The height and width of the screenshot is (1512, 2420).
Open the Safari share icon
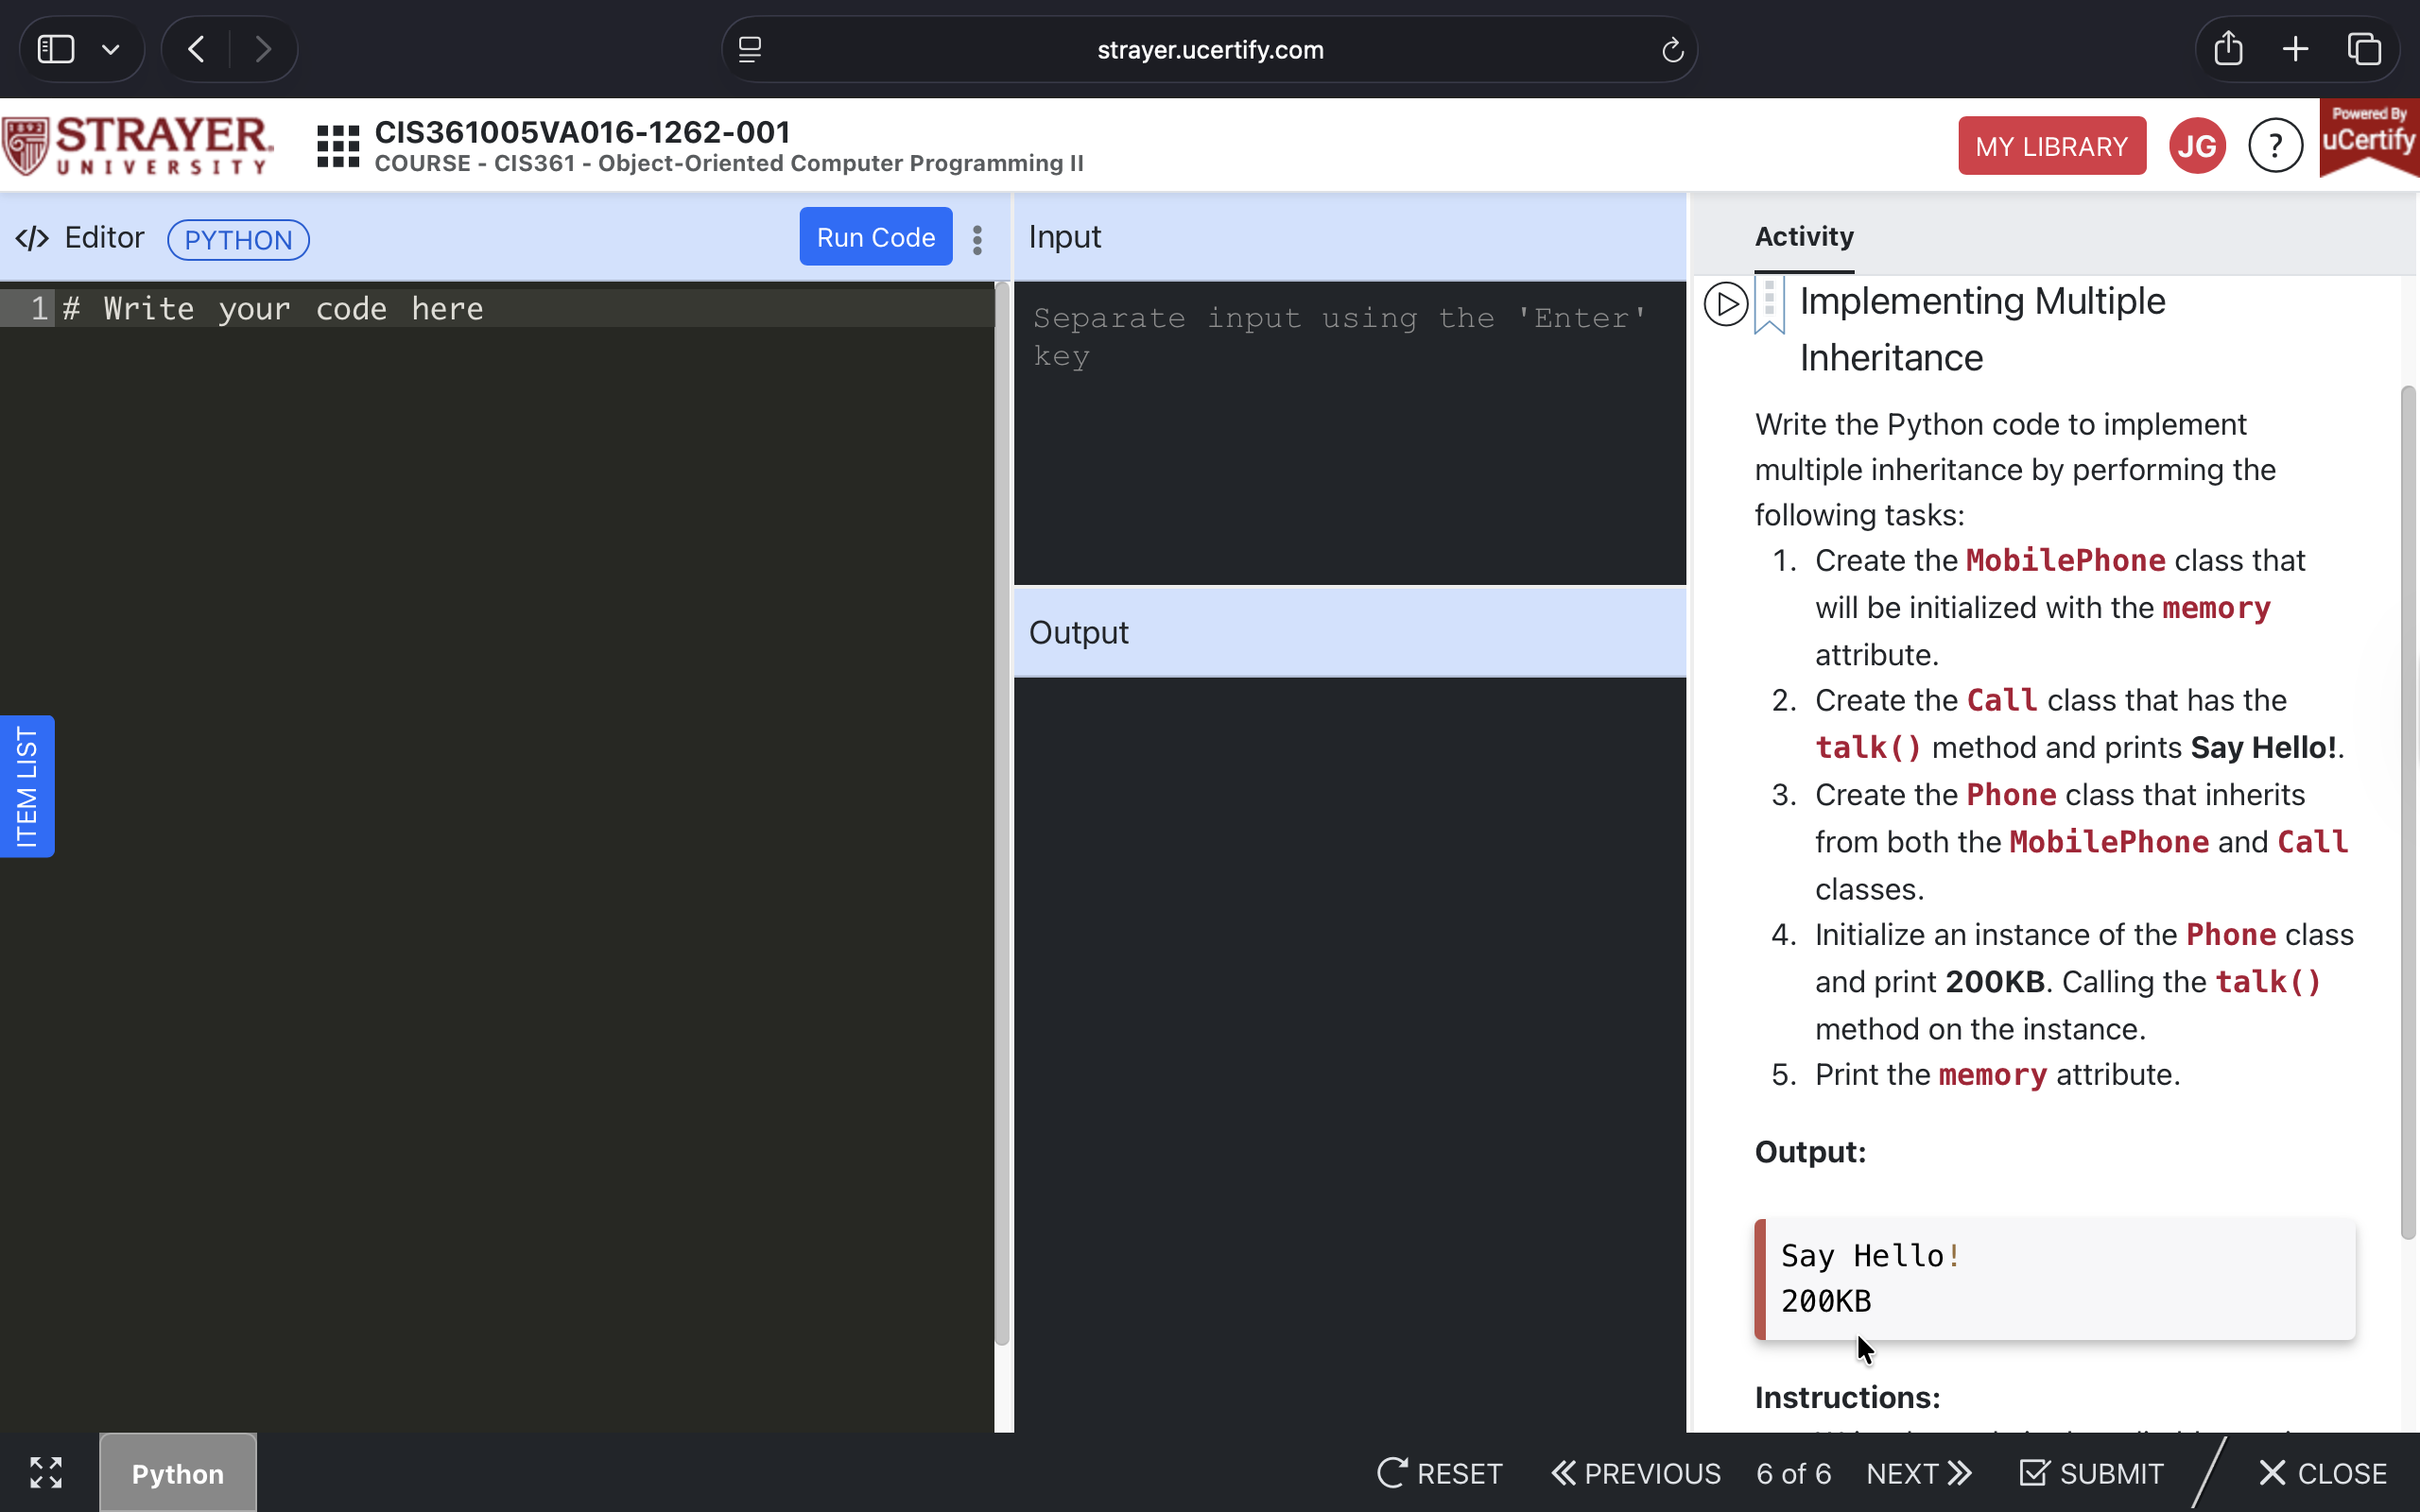(x=2228, y=48)
